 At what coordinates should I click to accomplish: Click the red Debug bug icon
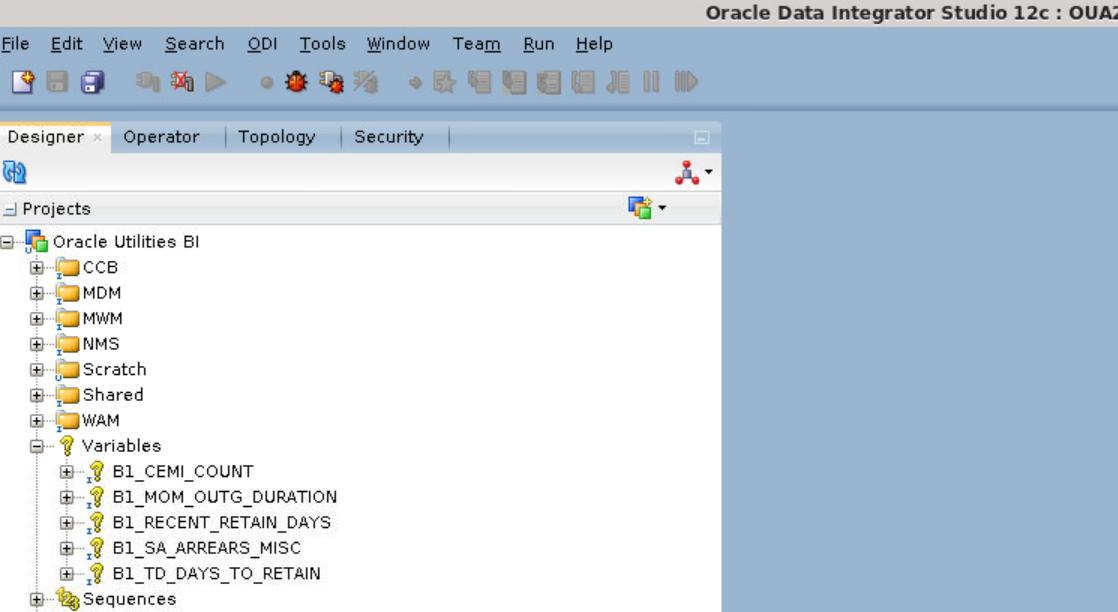[x=296, y=82]
